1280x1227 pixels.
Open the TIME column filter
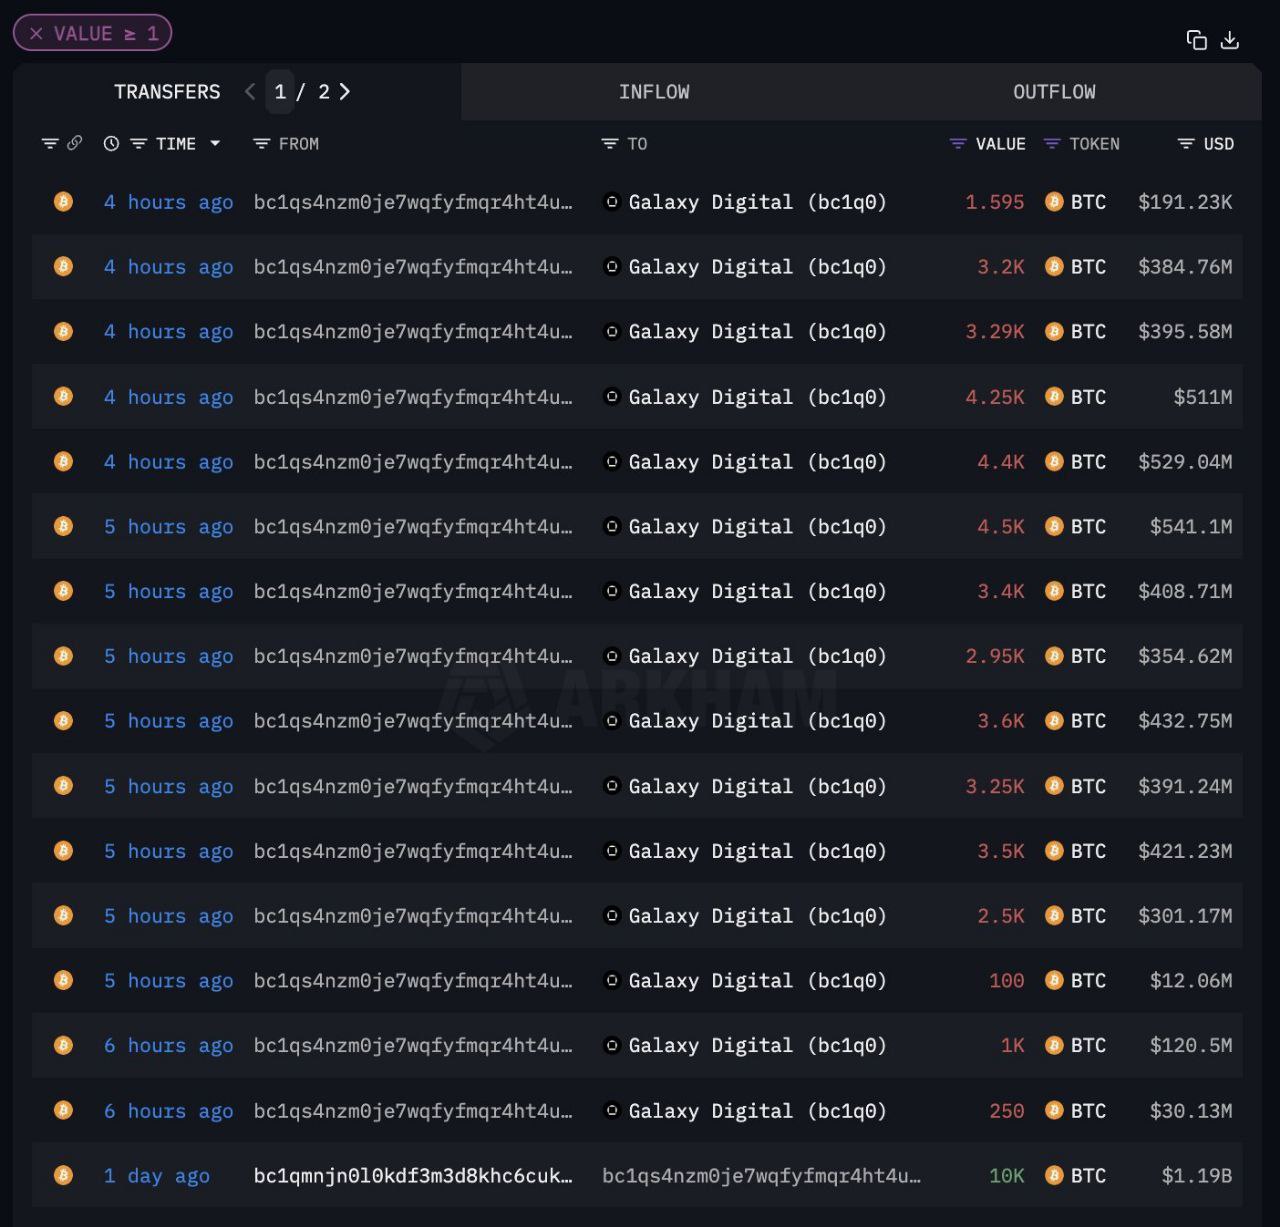tap(139, 144)
